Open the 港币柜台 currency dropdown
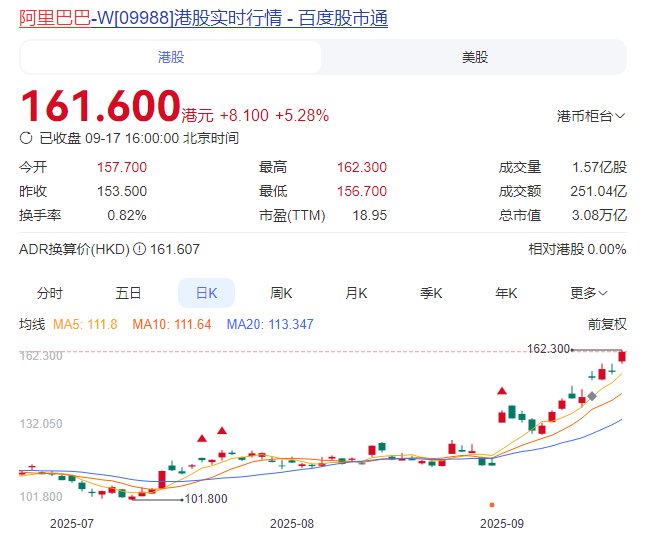649x540 pixels. point(590,116)
